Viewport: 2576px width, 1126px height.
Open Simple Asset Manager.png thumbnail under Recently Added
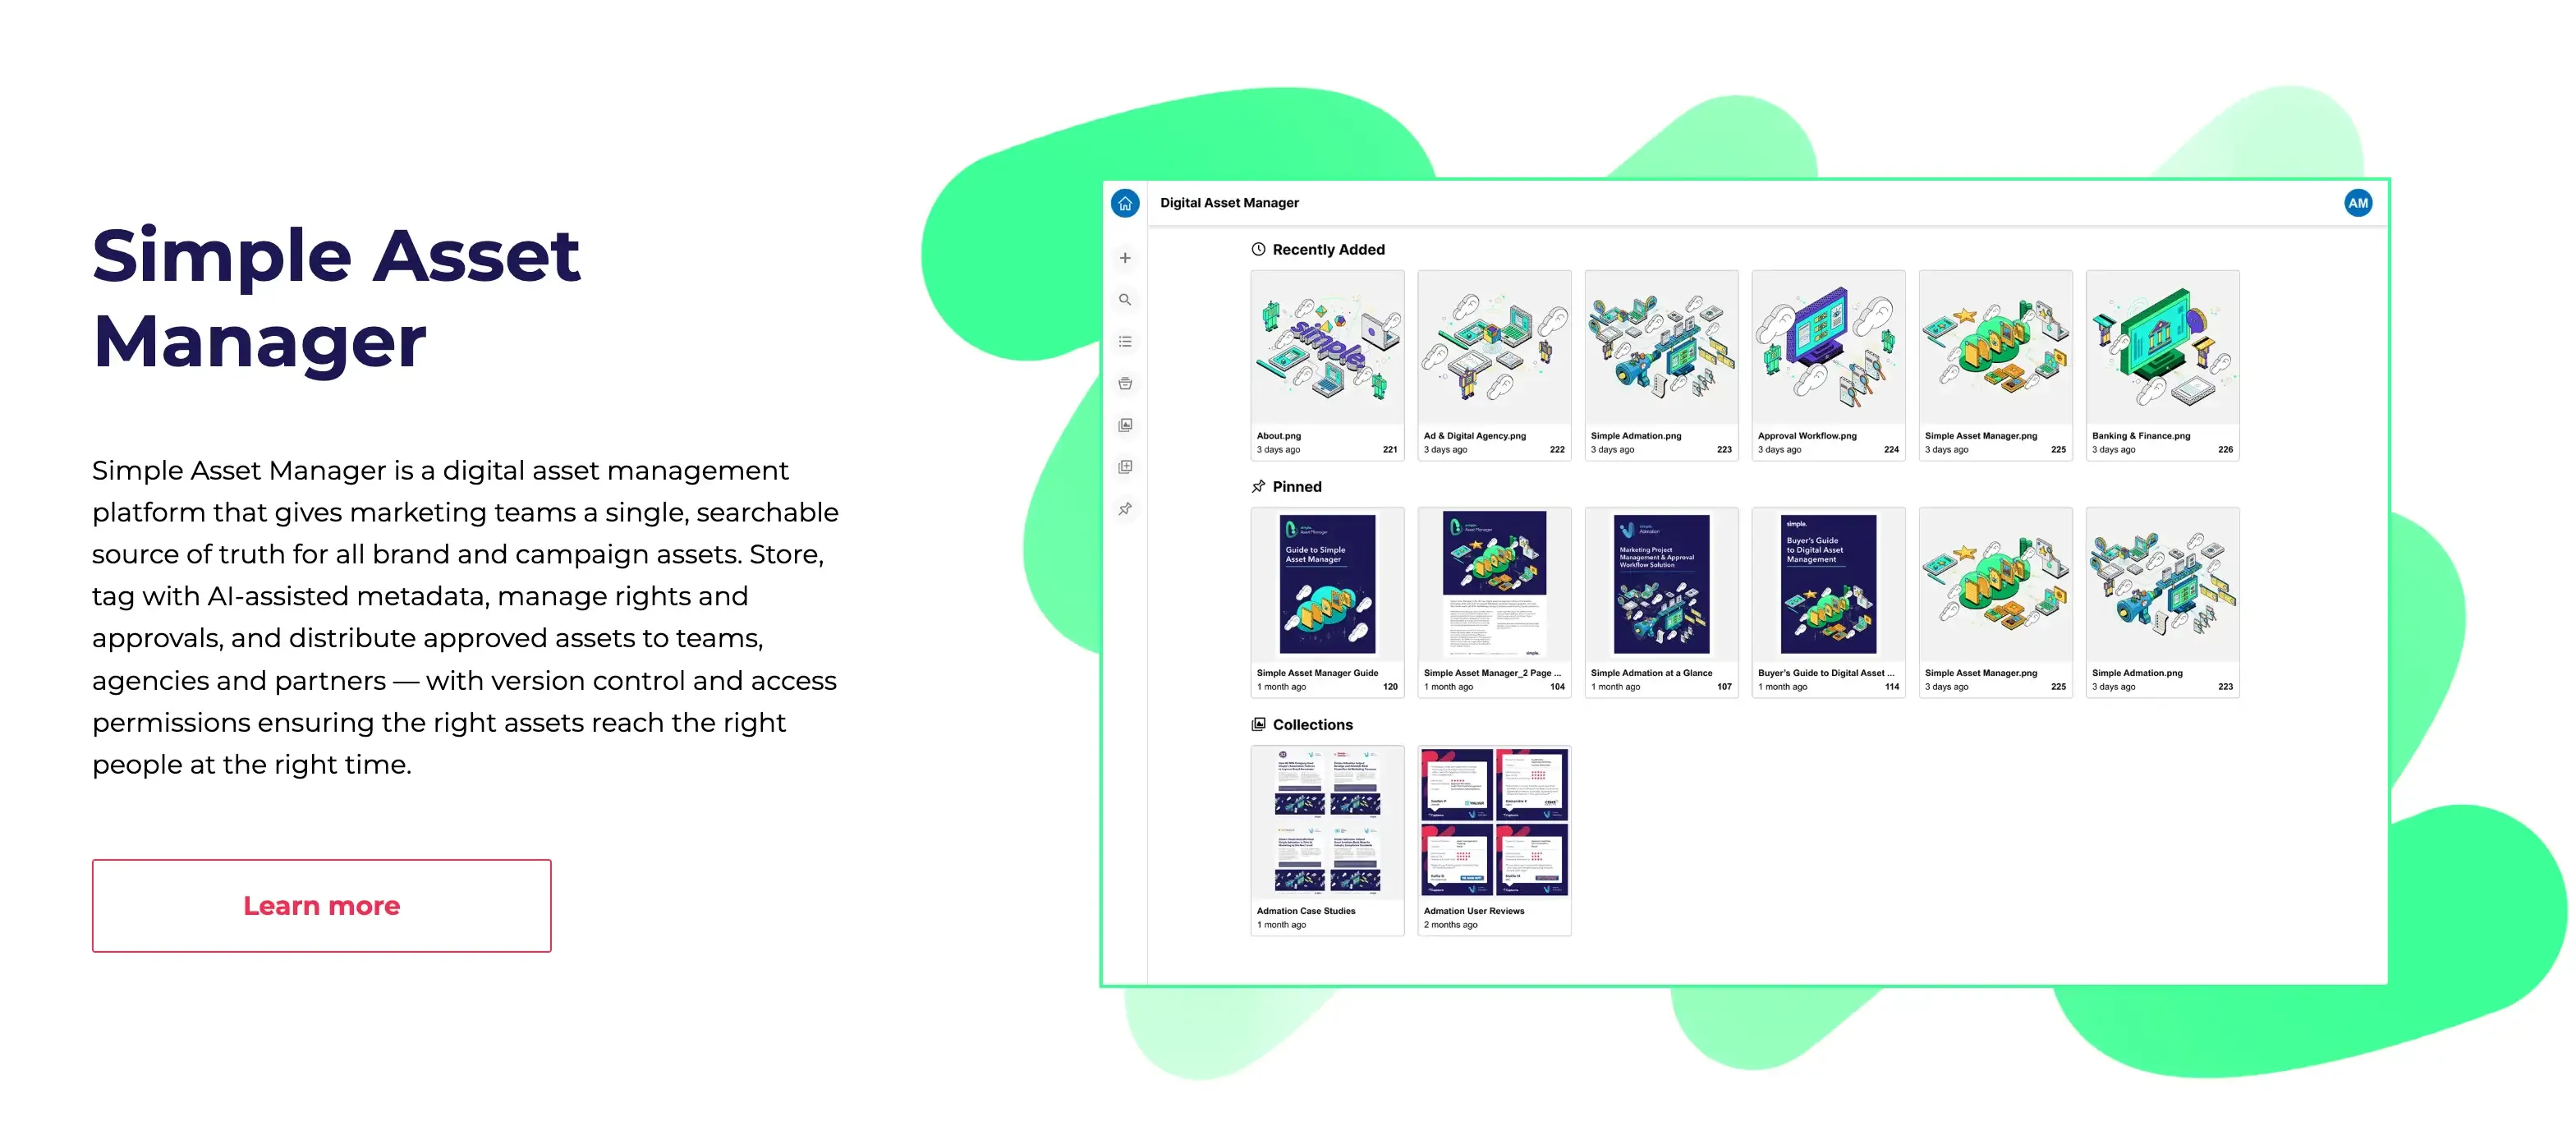[x=1995, y=348]
